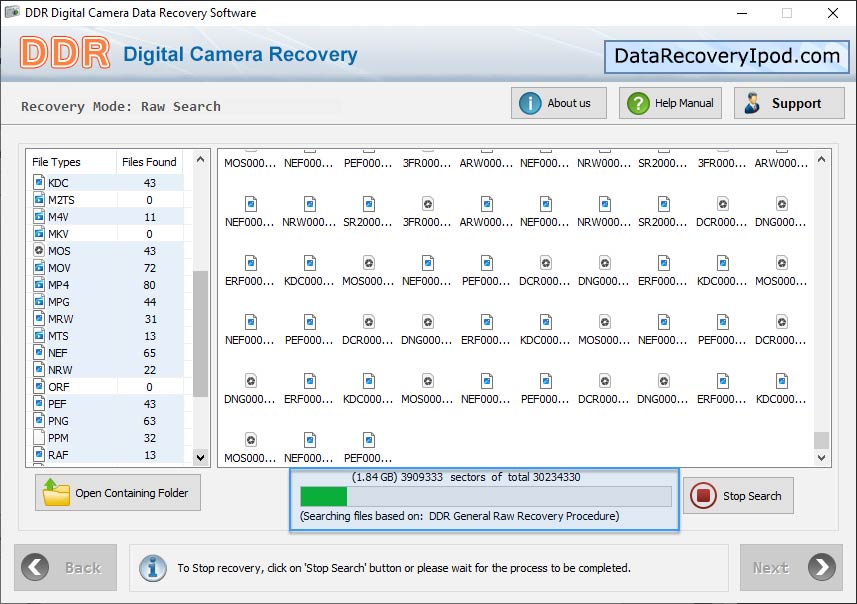The width and height of the screenshot is (857, 604).
Task: Select the ORF row in file types
Action: coord(108,387)
